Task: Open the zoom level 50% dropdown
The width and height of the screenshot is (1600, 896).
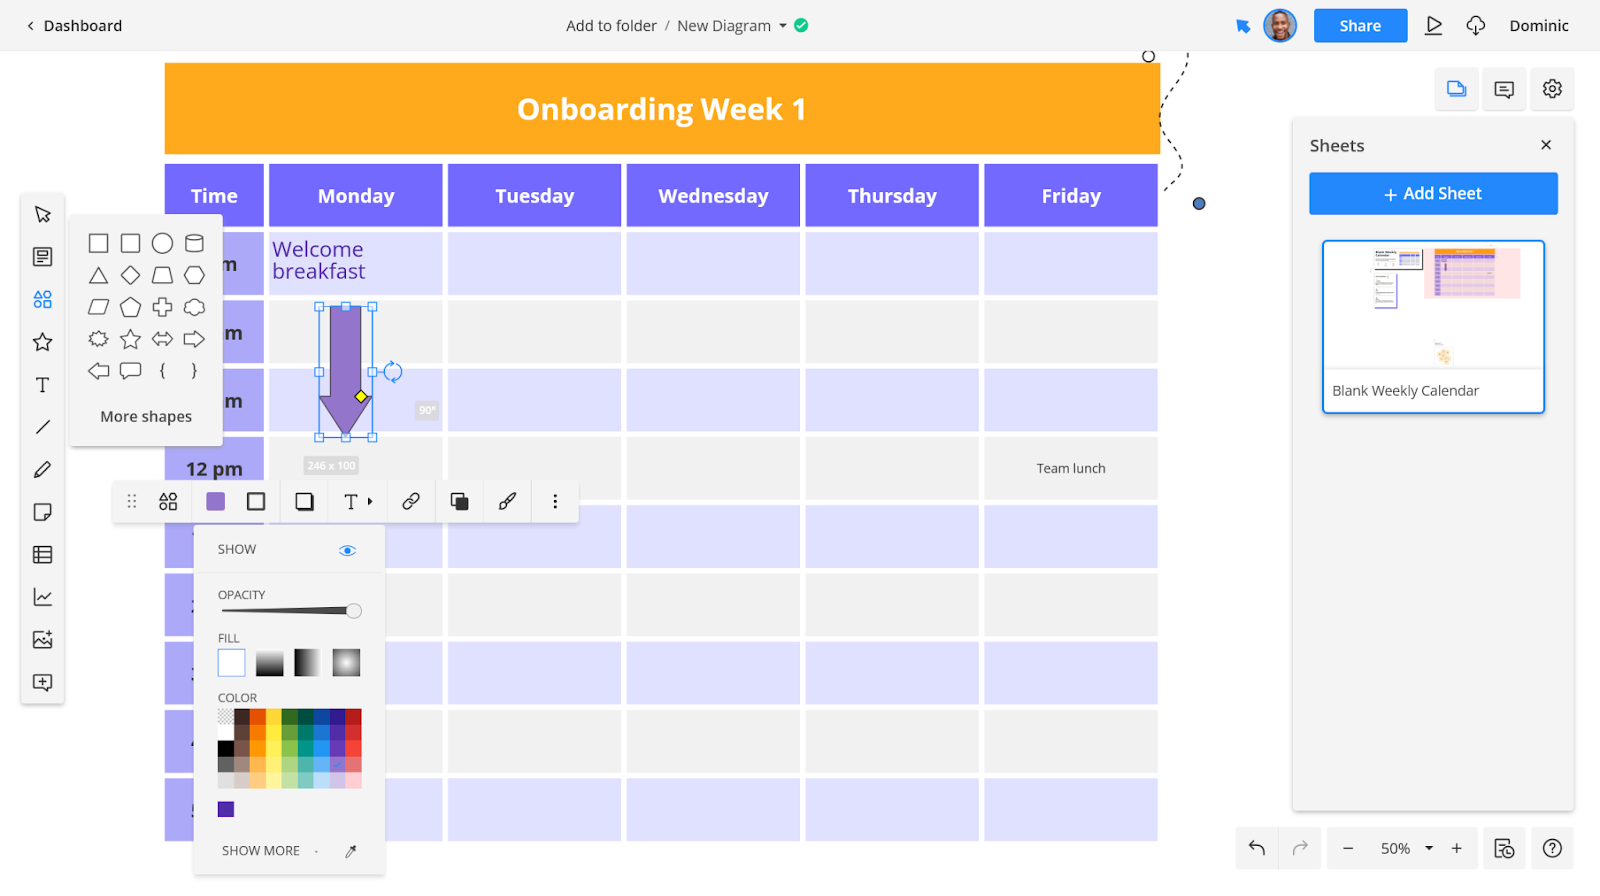Action: pos(1429,848)
